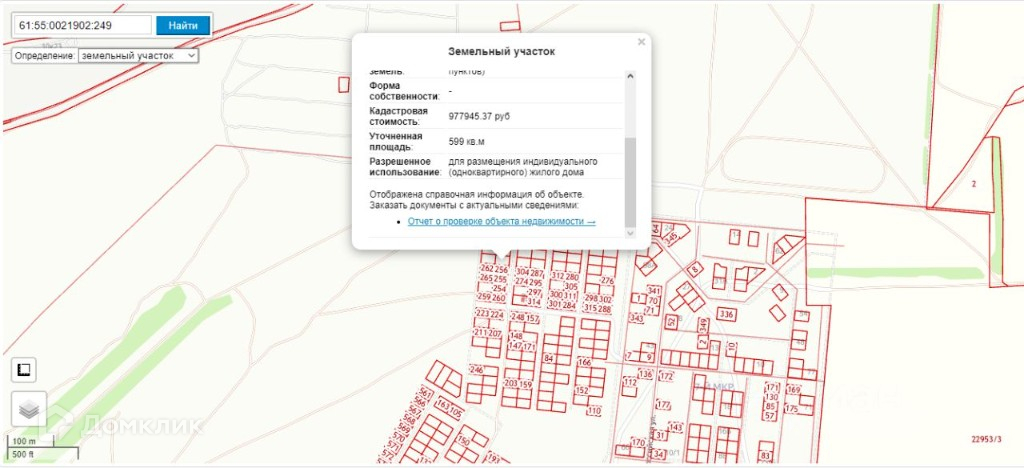Select map parcel numbered 84

[548, 357]
